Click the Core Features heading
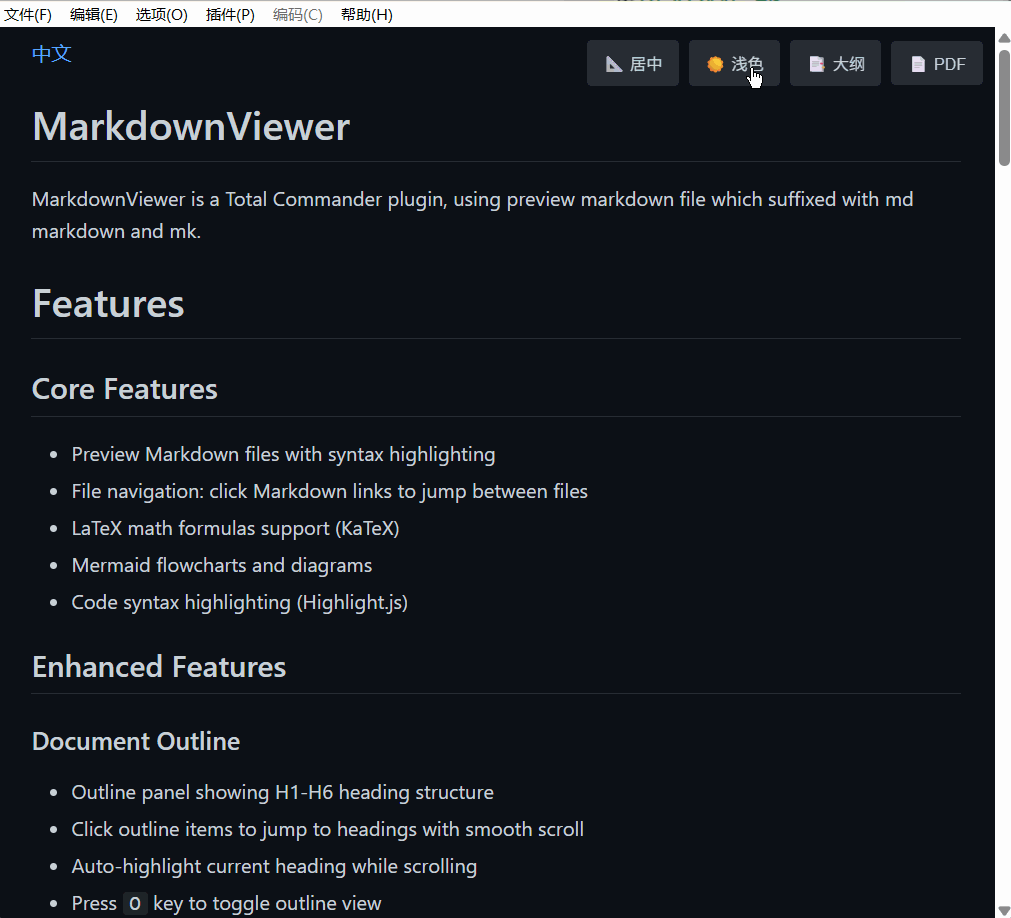1011x918 pixels. tap(124, 389)
